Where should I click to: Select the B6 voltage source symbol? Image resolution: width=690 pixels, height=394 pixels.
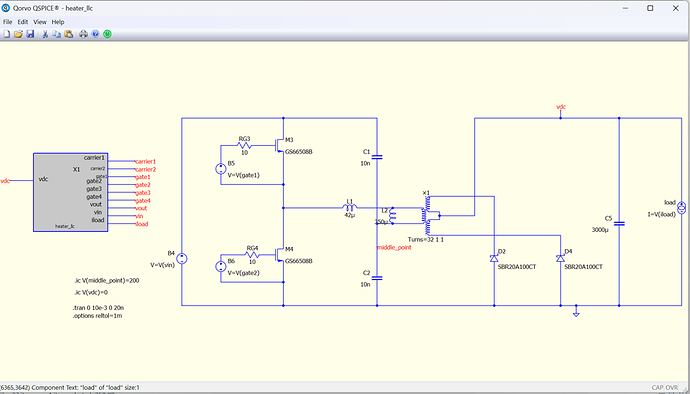point(220,266)
